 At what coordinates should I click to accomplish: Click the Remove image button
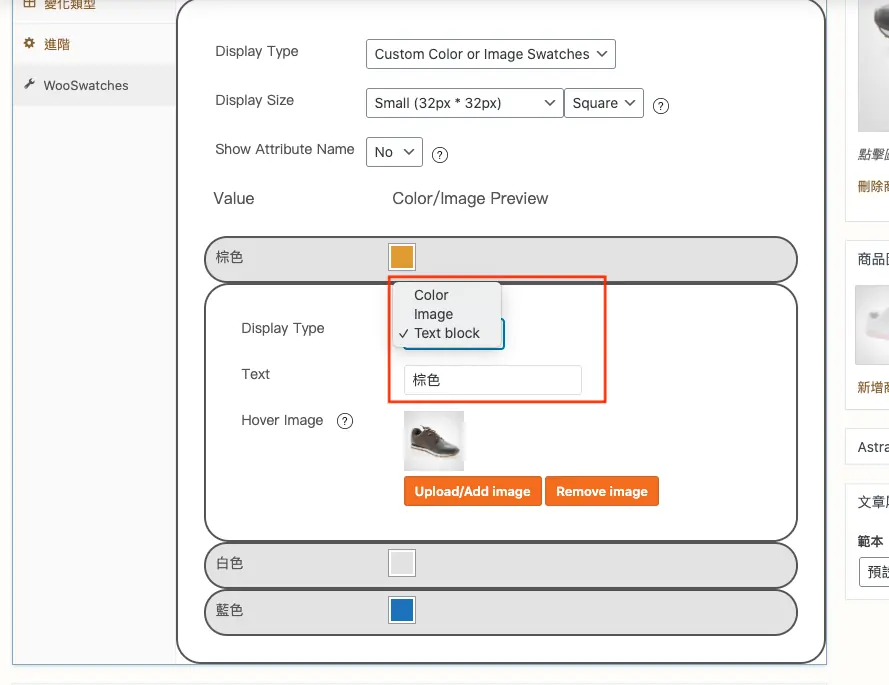[x=602, y=491]
